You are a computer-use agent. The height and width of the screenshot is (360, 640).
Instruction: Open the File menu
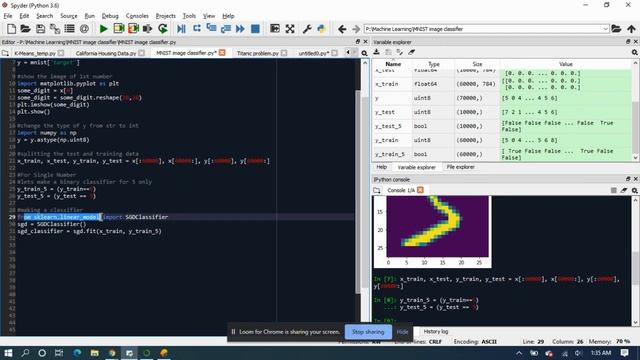tap(8, 16)
